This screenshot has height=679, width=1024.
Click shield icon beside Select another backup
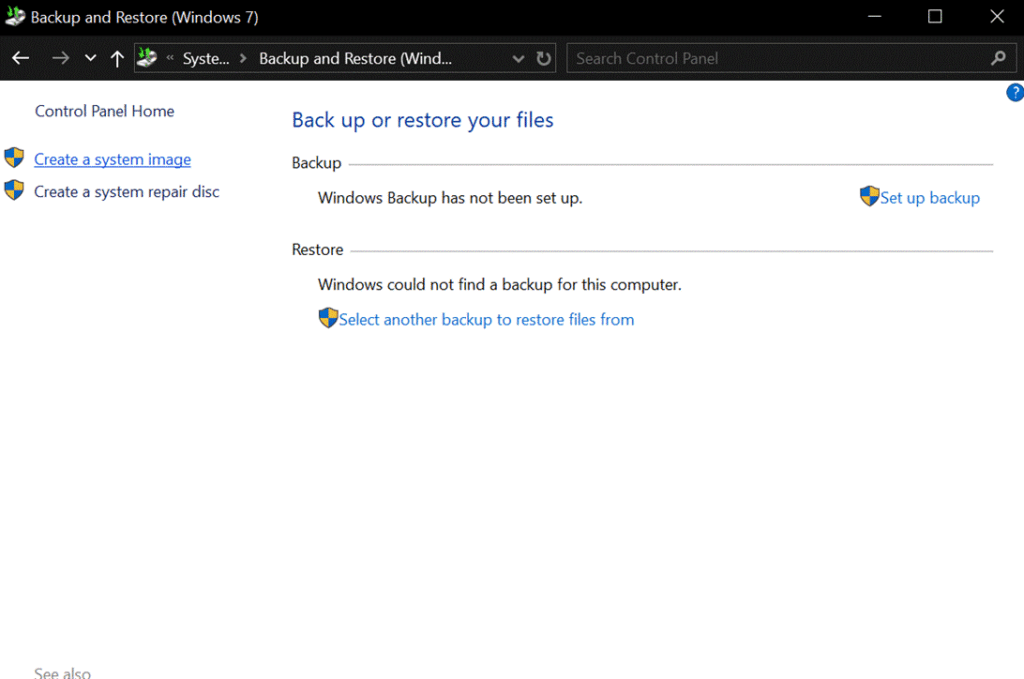pos(328,318)
